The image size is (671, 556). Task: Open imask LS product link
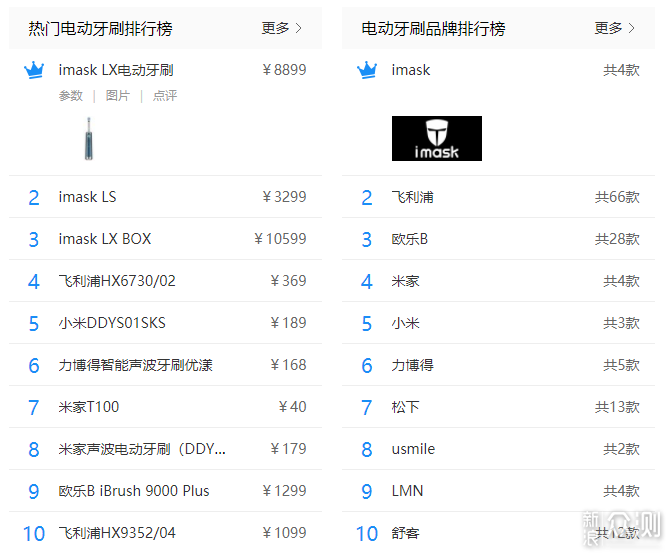[87, 197]
